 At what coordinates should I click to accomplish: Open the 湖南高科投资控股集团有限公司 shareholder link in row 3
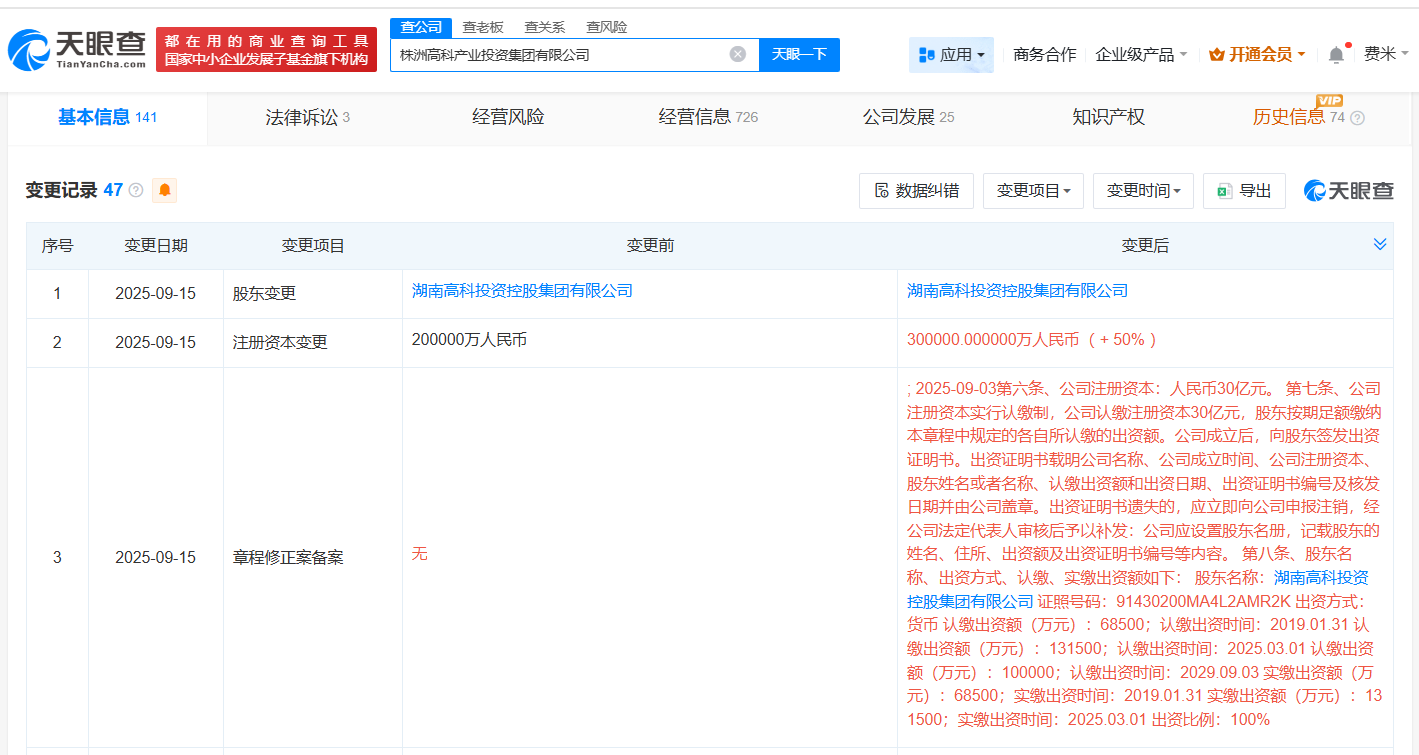(1138, 589)
